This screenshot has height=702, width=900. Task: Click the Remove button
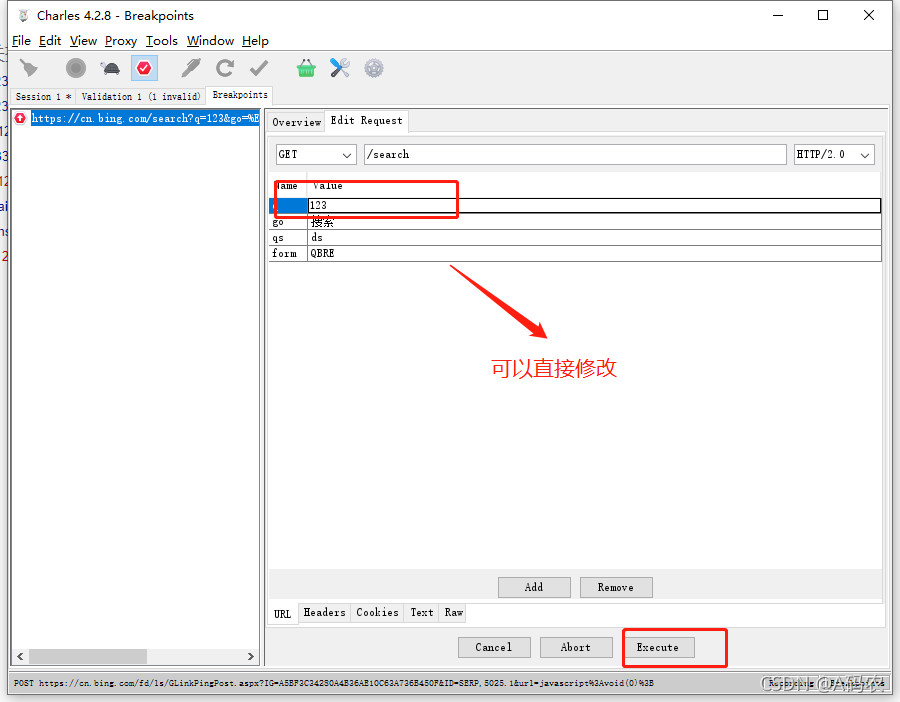(x=615, y=587)
